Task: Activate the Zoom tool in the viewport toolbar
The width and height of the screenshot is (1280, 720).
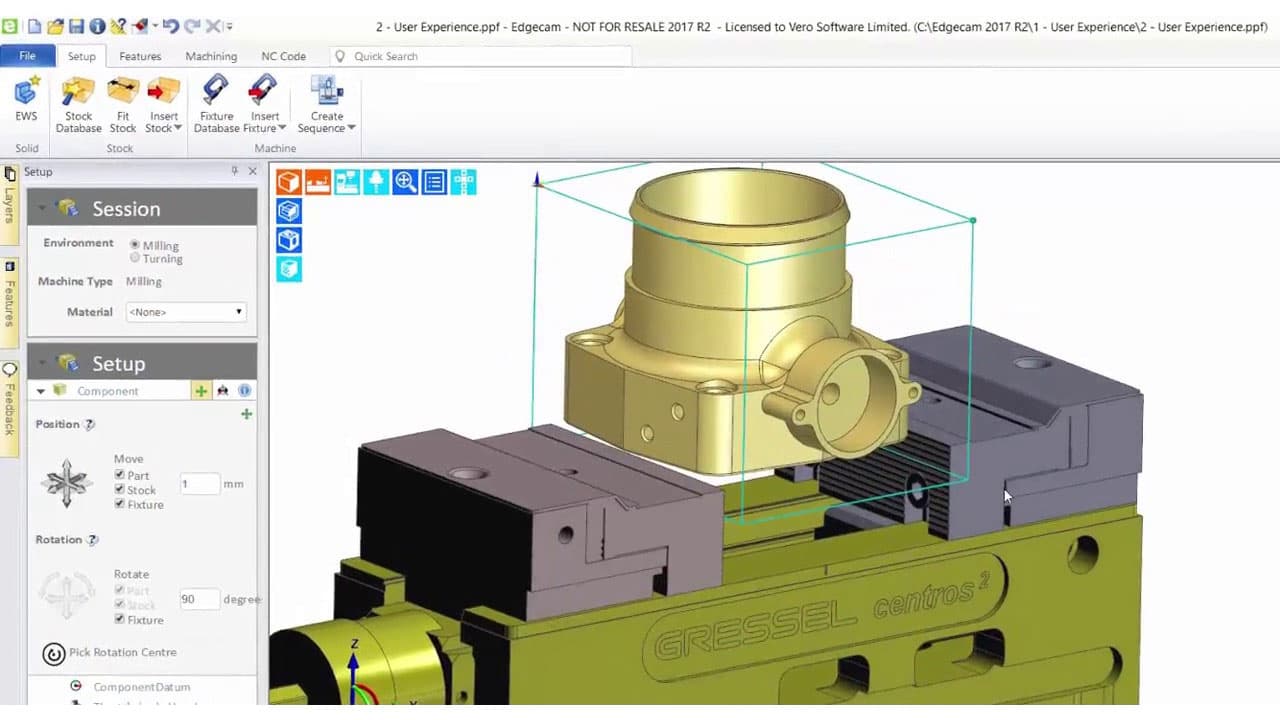Action: pos(405,182)
